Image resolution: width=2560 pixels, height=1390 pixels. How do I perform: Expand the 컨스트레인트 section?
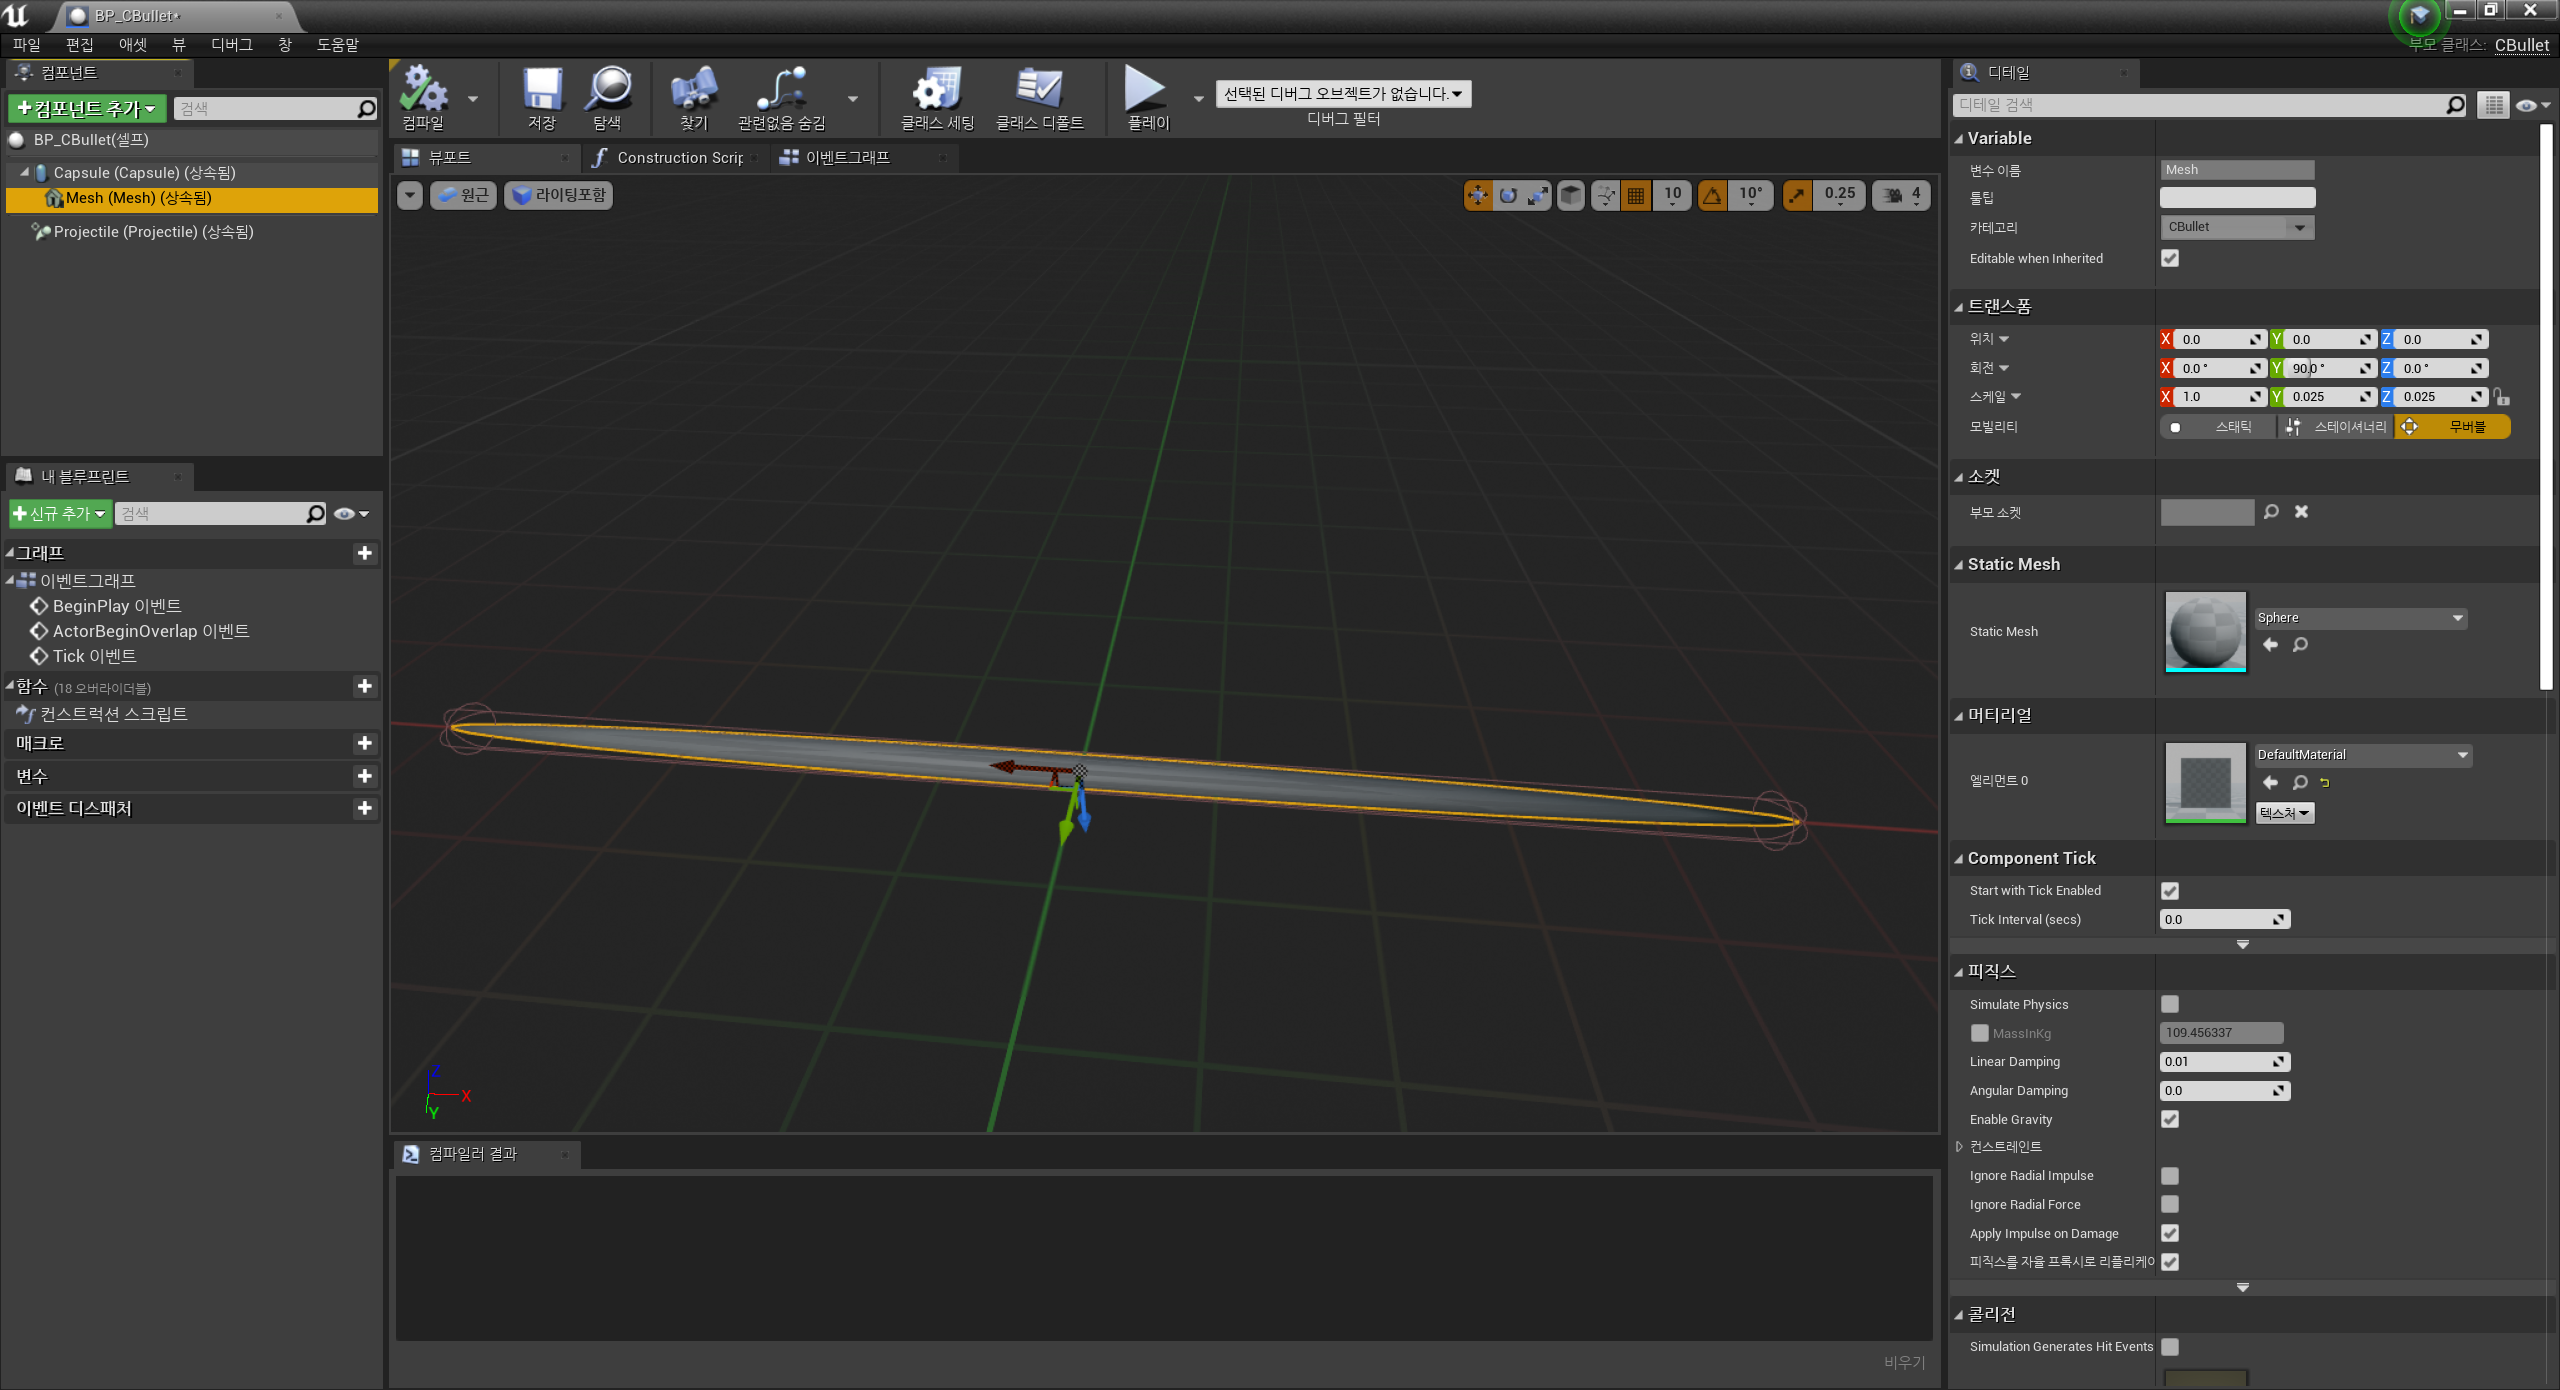click(1960, 1147)
